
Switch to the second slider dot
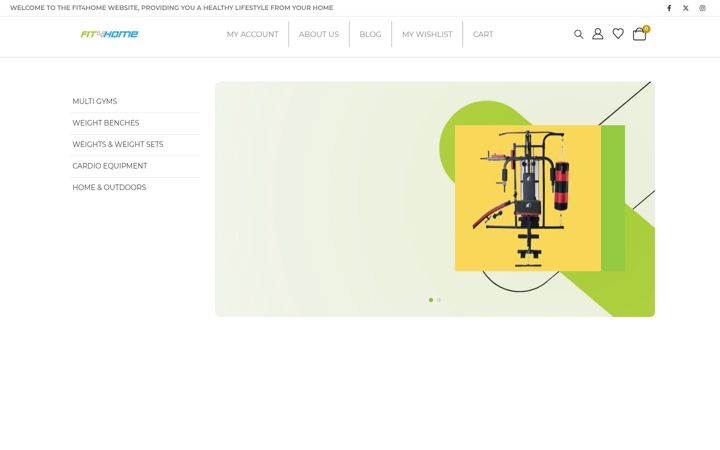pos(439,300)
